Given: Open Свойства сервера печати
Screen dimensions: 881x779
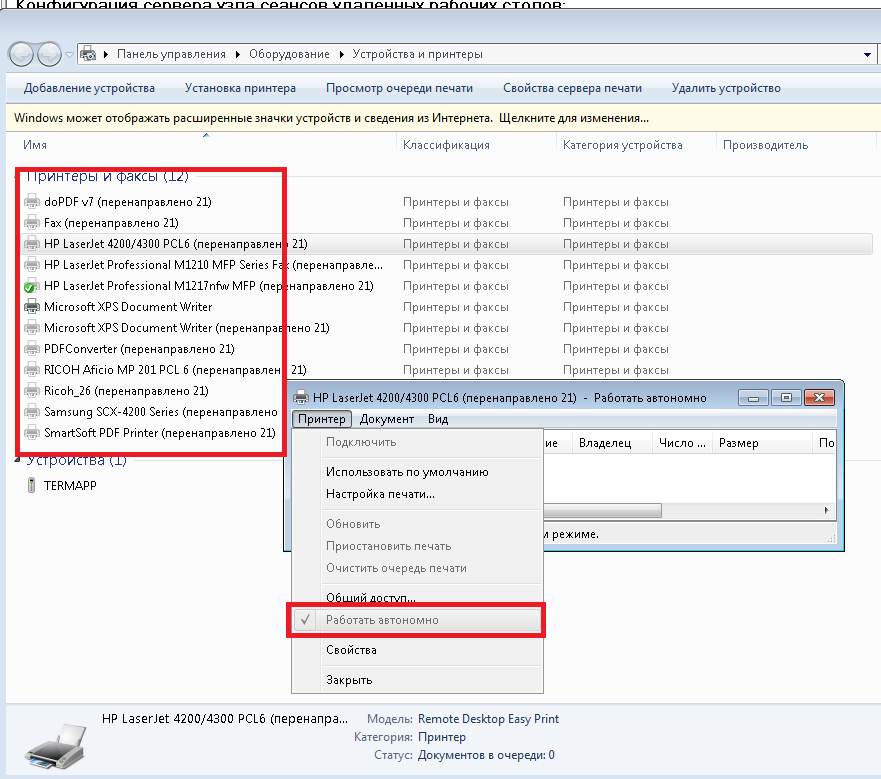Looking at the screenshot, I should 573,88.
